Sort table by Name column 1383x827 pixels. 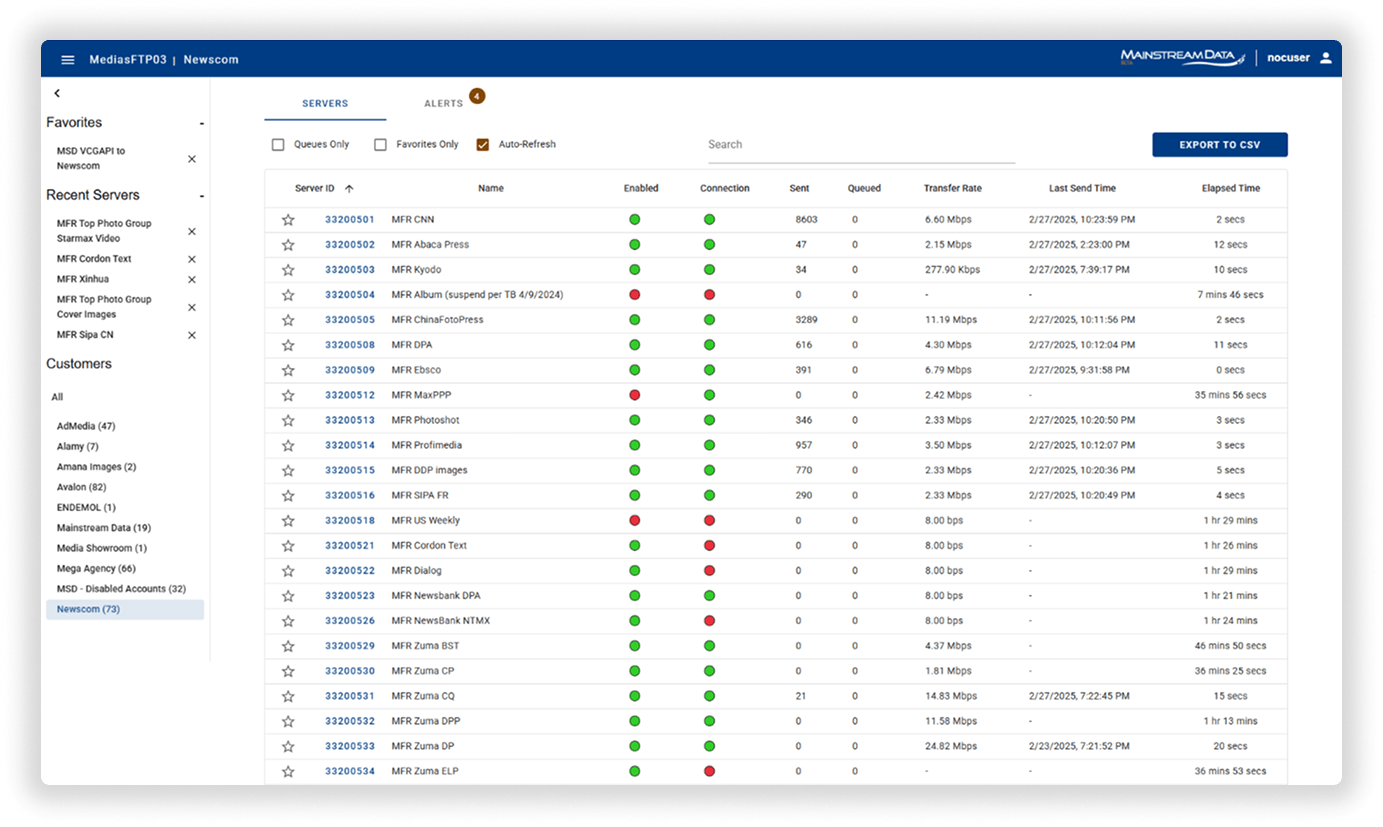click(x=491, y=188)
